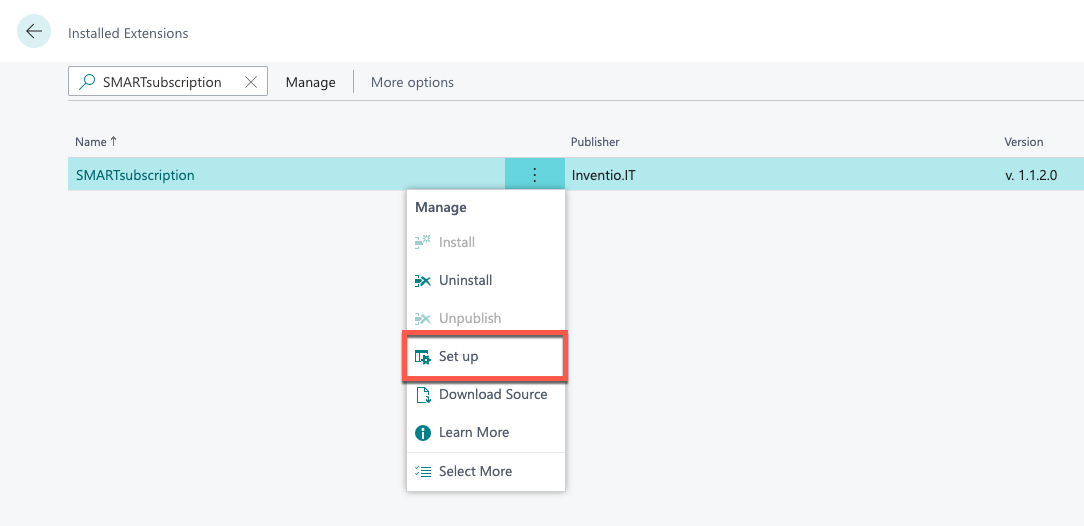Click the Learn More info icon

[422, 433]
